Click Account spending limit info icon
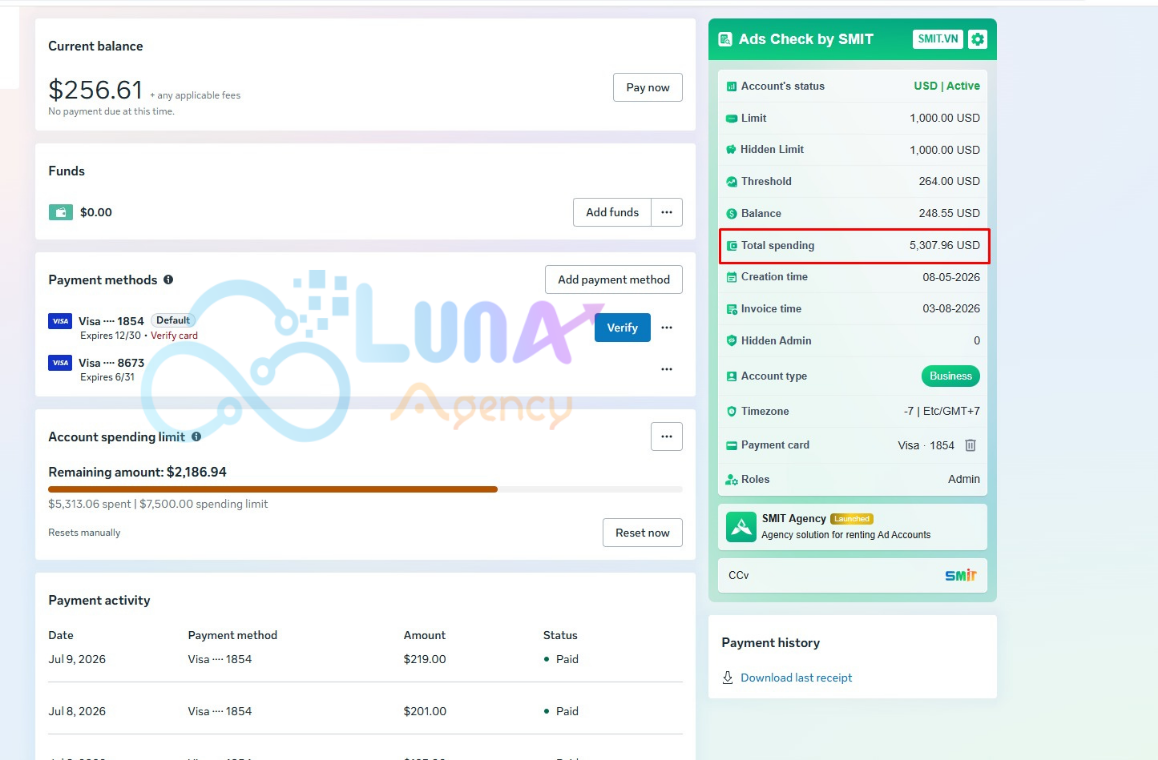 coord(196,437)
